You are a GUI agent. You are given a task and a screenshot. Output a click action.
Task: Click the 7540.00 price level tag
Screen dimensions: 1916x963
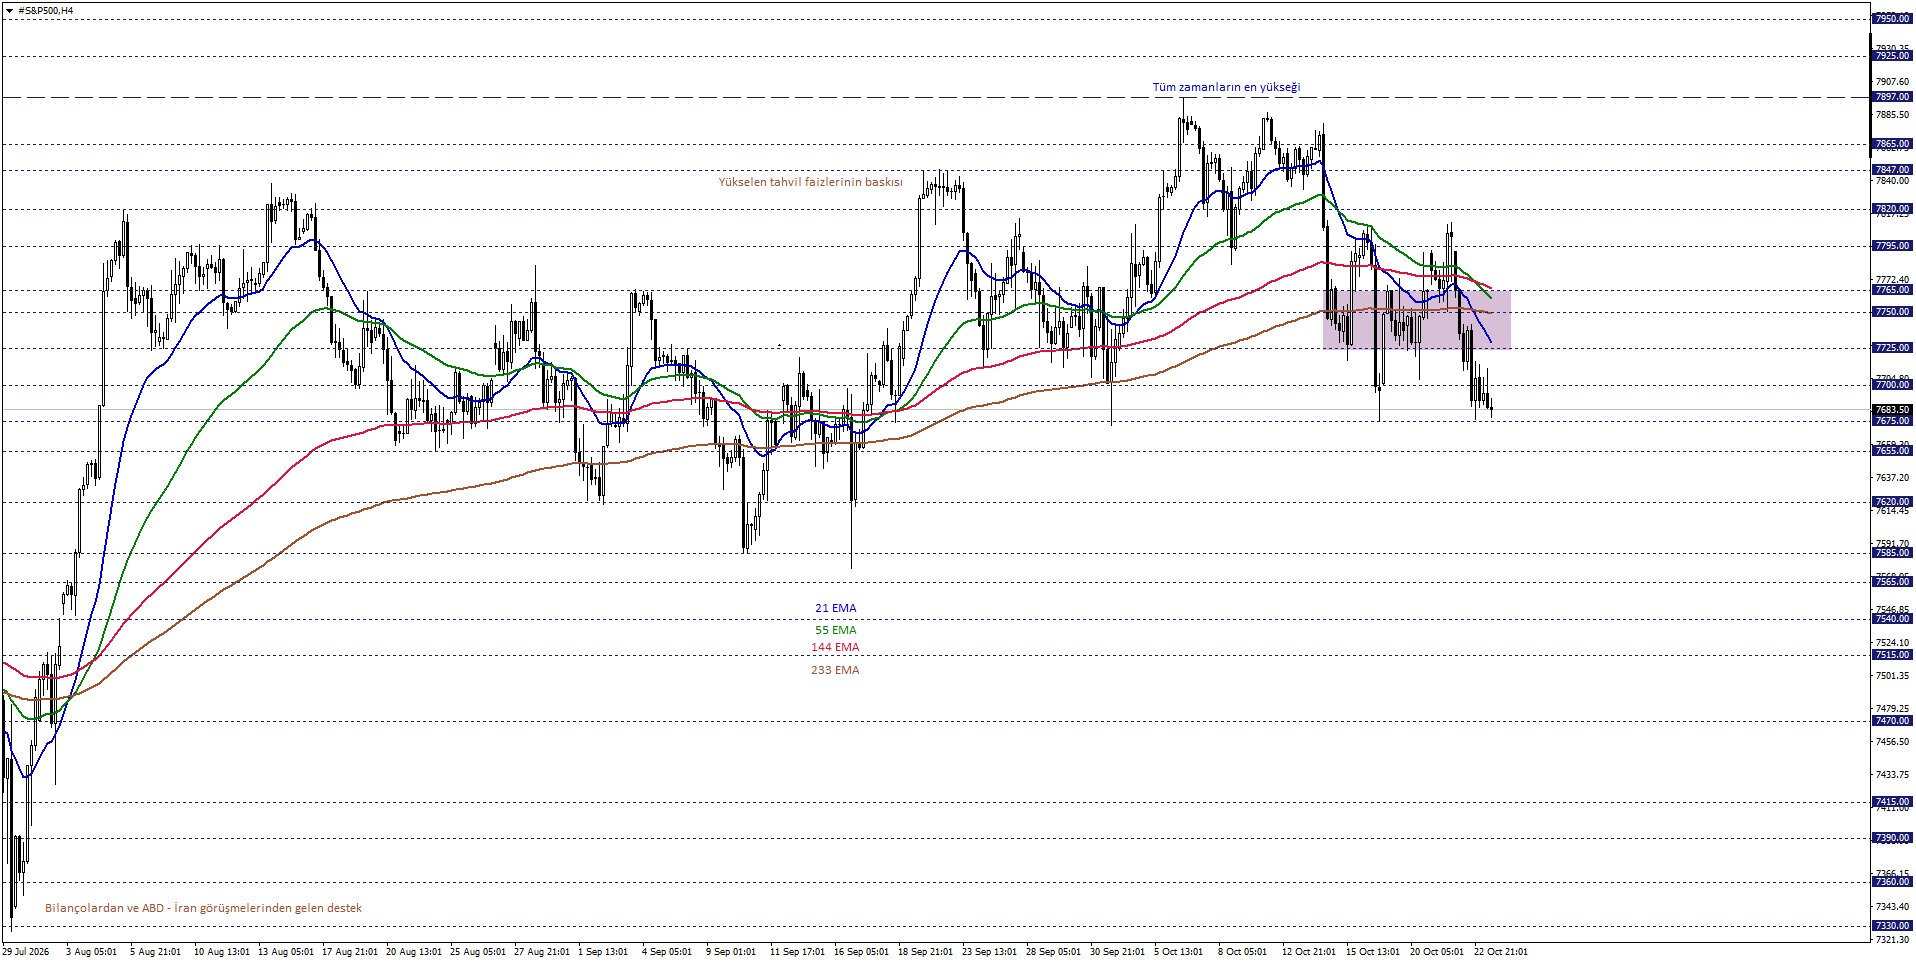(1891, 619)
